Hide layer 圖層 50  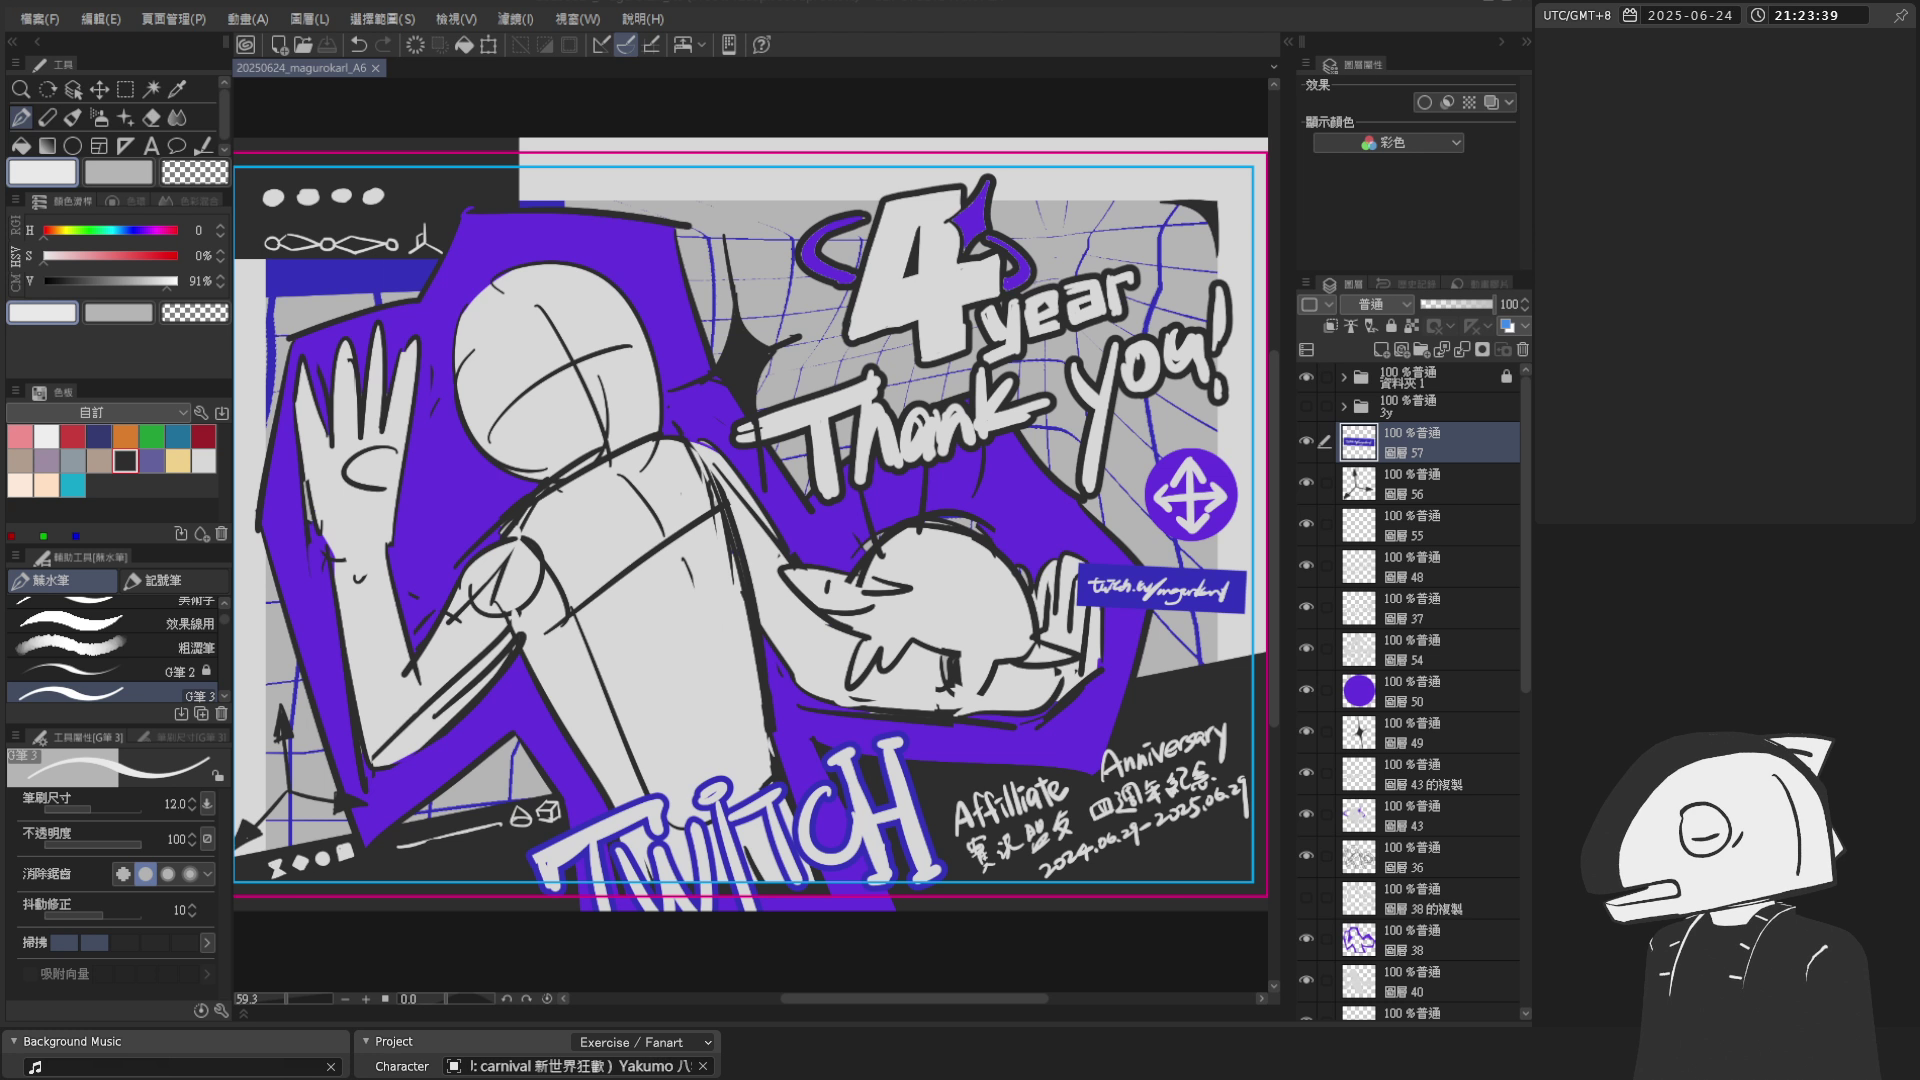[1306, 690]
